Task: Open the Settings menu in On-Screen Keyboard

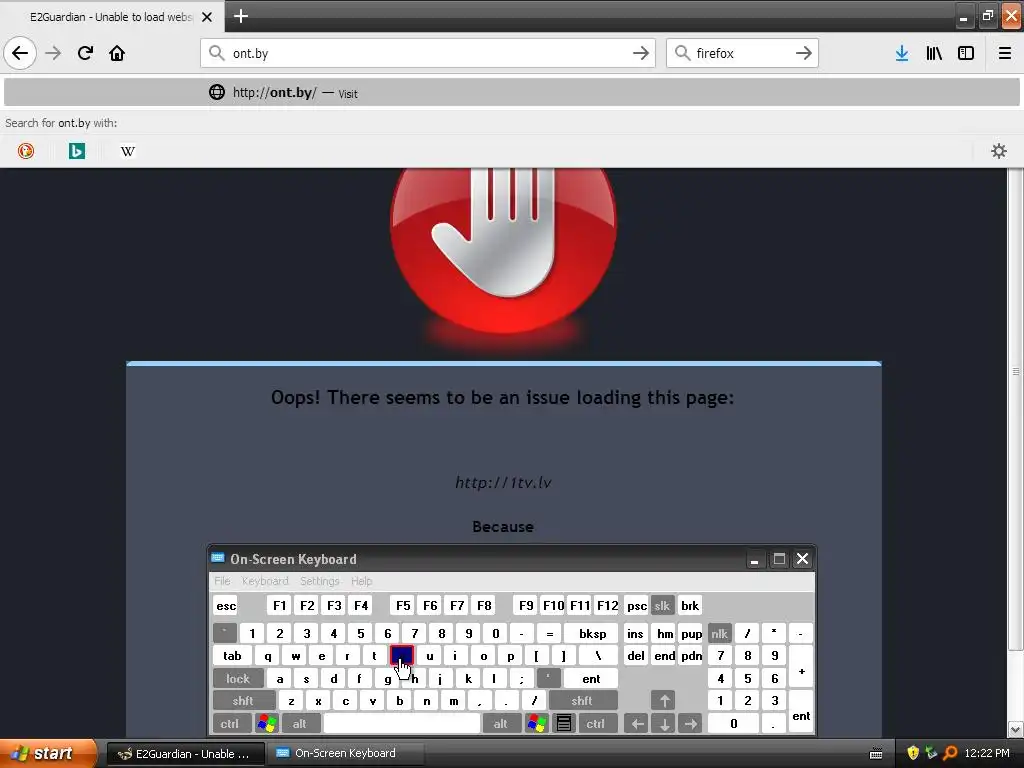Action: click(319, 581)
